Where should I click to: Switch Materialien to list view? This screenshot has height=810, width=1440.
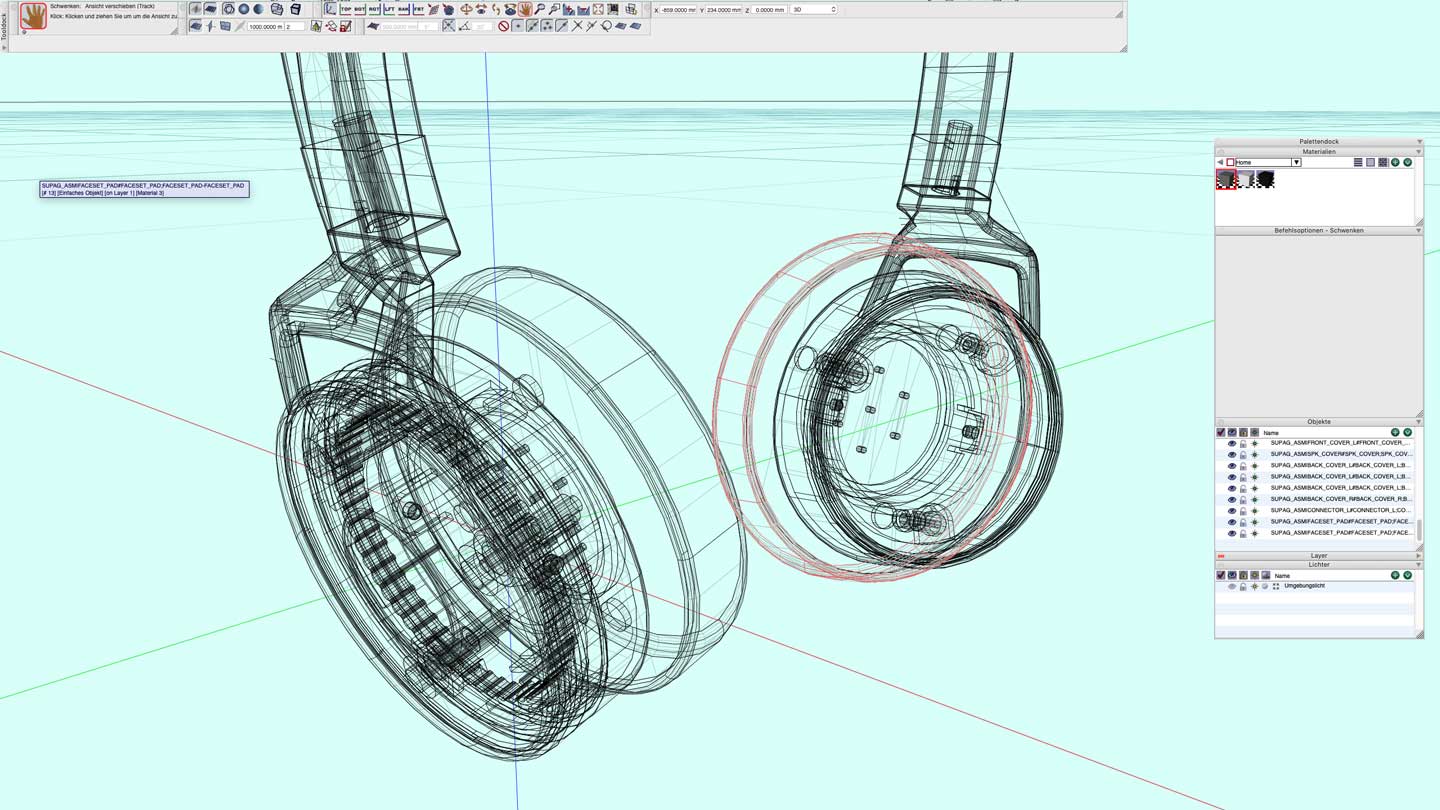pos(1358,162)
